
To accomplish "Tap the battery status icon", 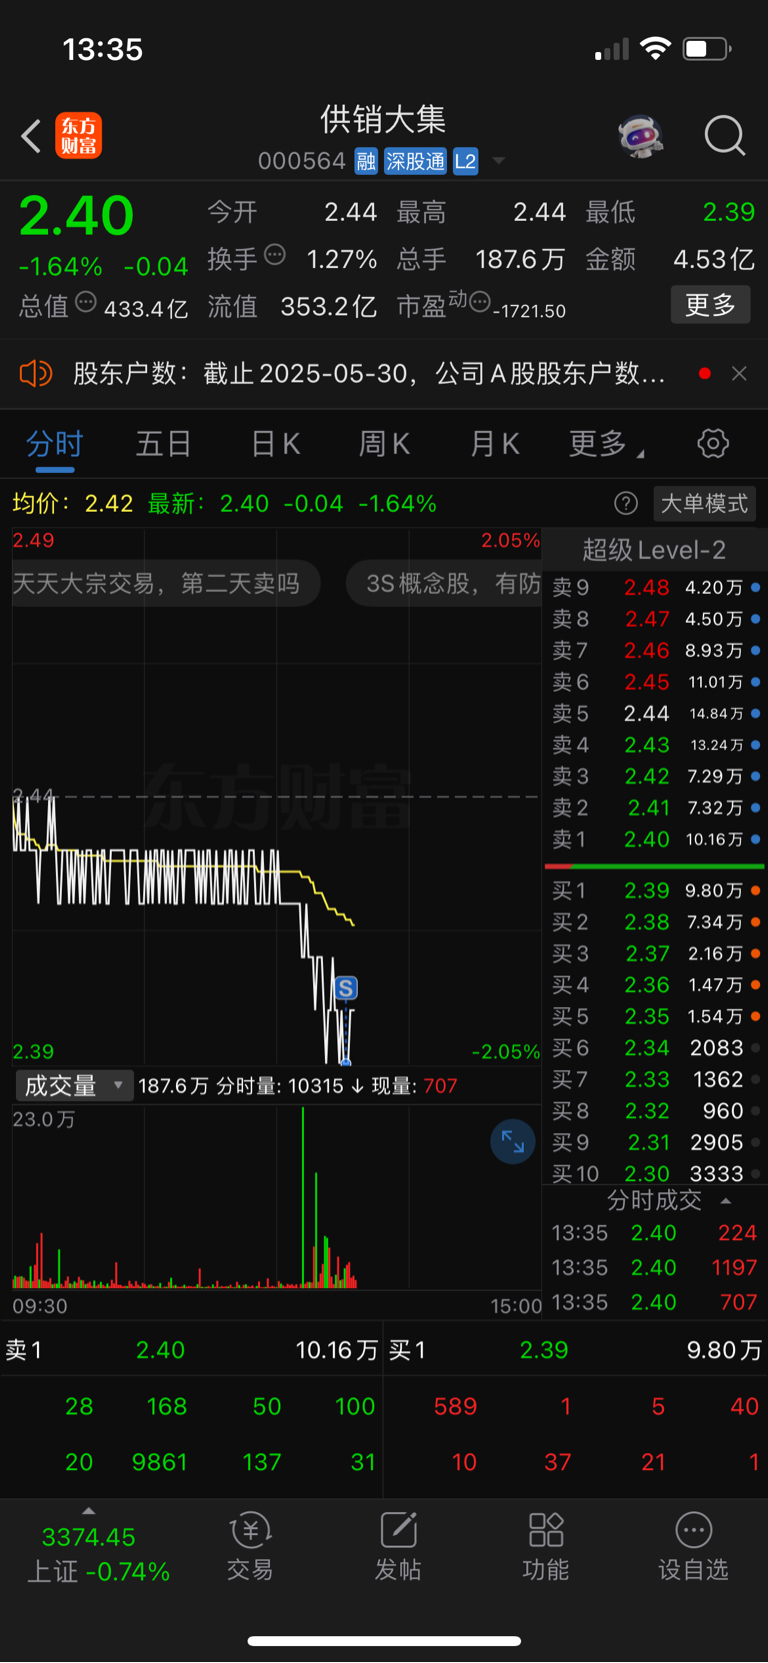I will click(x=707, y=48).
